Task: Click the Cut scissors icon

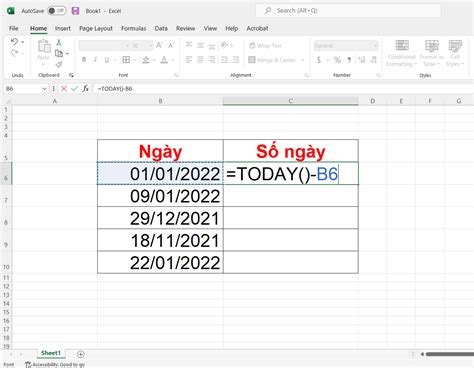Action: tap(59, 42)
